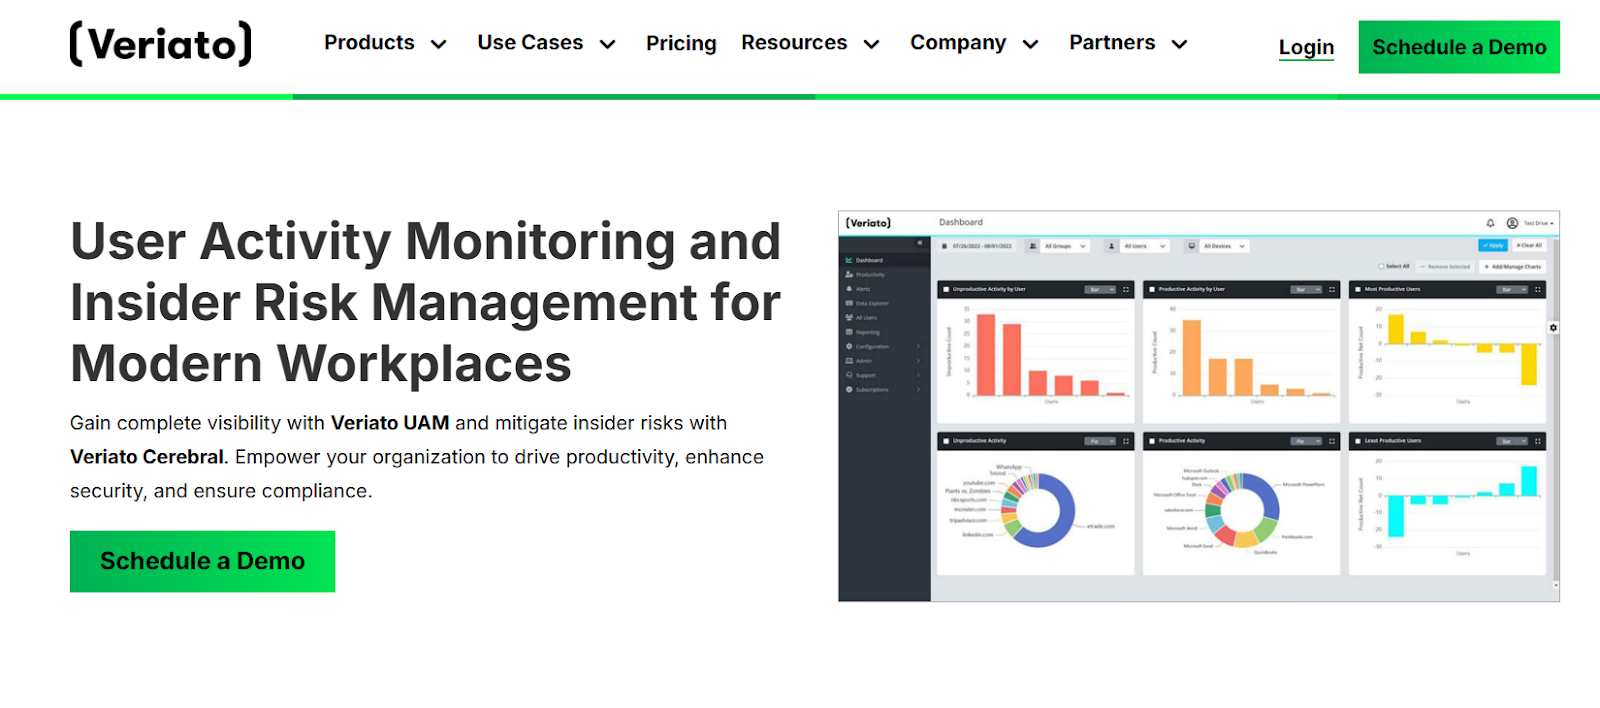Maximize the Most Productive Users chart
The image size is (1600, 708).
click(x=1538, y=289)
